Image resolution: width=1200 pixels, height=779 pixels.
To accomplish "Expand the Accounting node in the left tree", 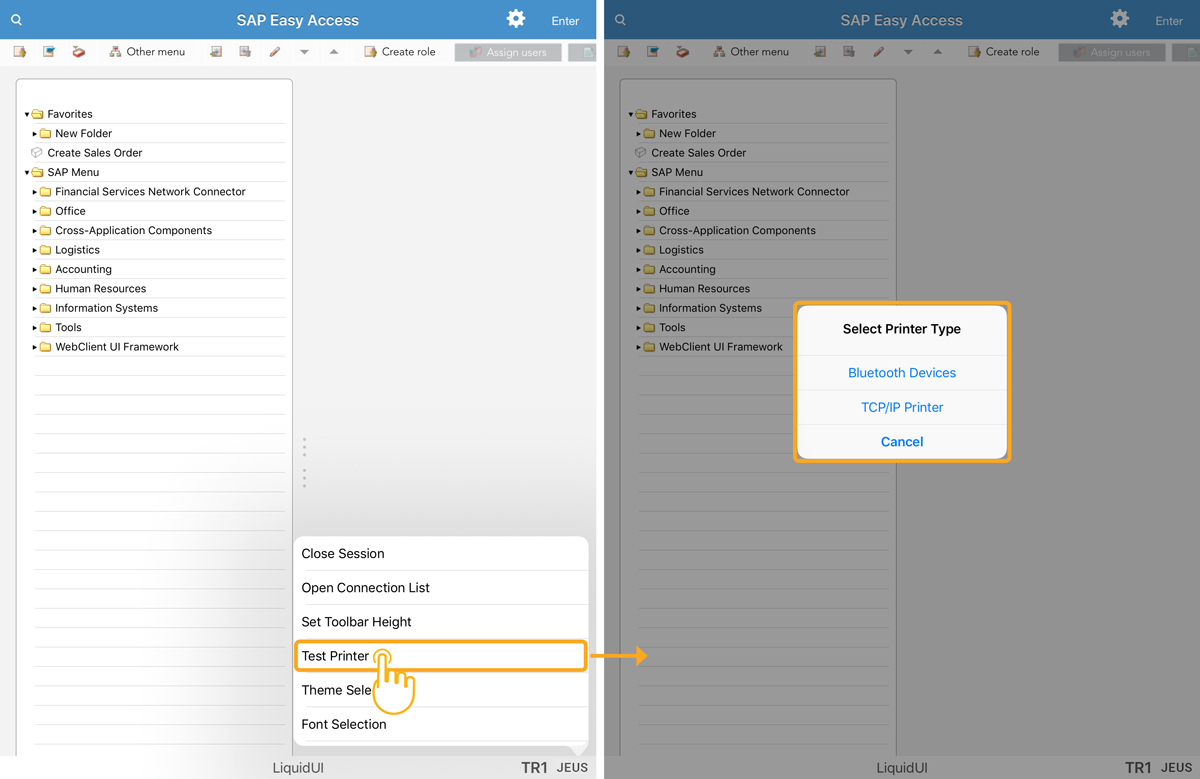I will pyautogui.click(x=35, y=270).
